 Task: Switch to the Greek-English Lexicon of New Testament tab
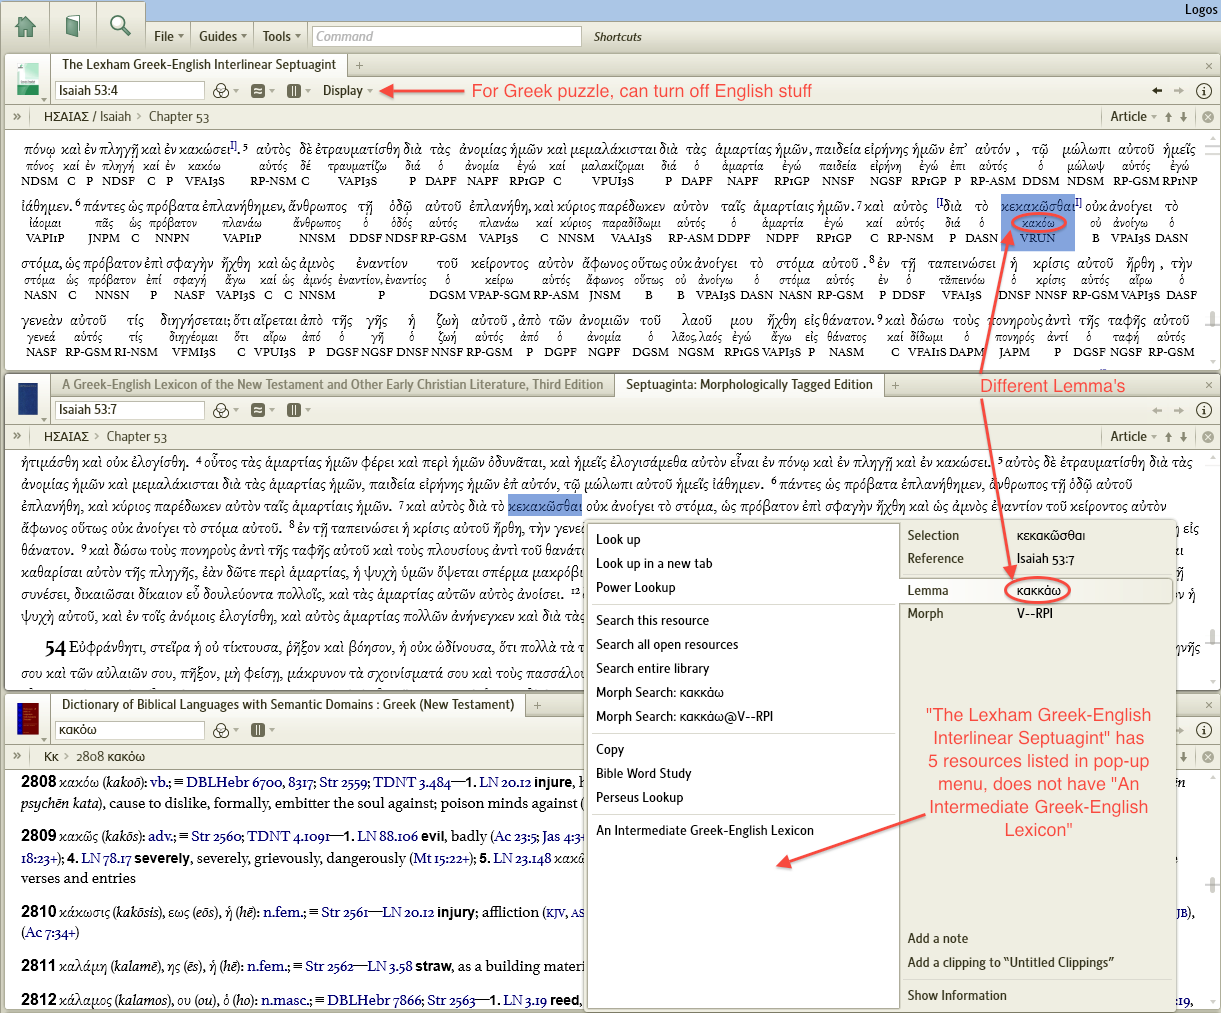(332, 385)
